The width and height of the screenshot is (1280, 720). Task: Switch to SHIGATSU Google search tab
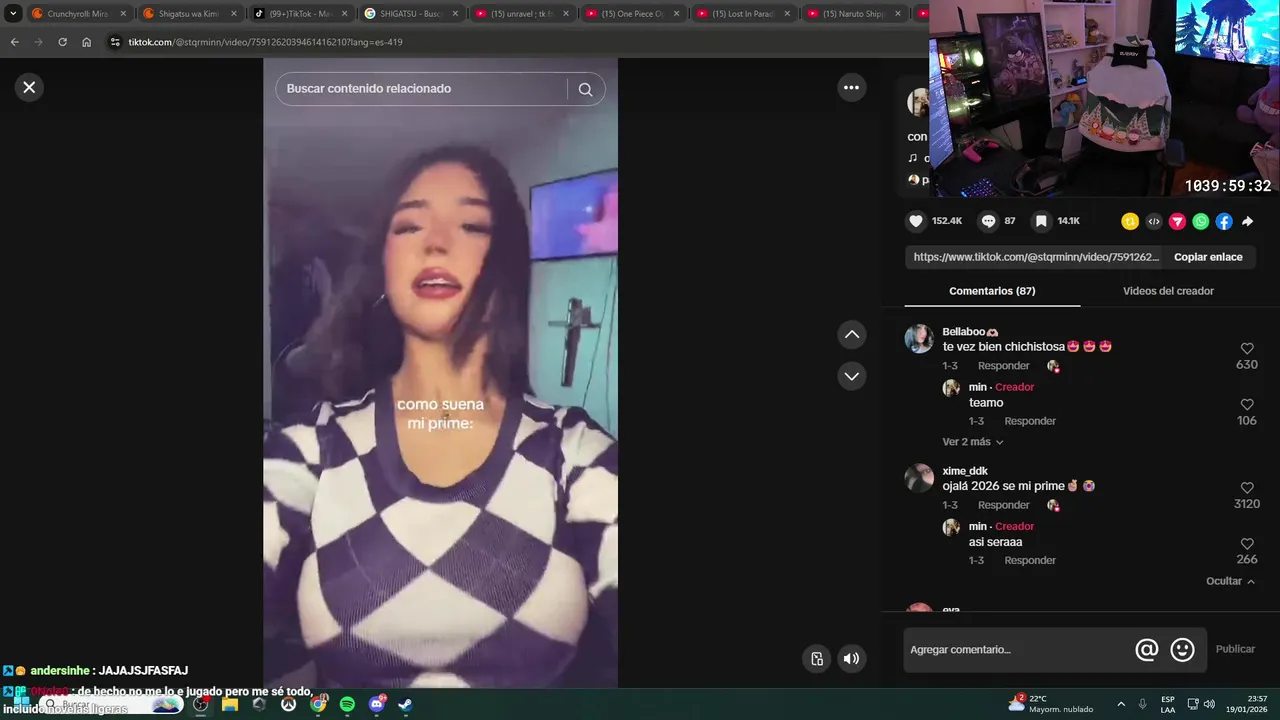click(411, 14)
